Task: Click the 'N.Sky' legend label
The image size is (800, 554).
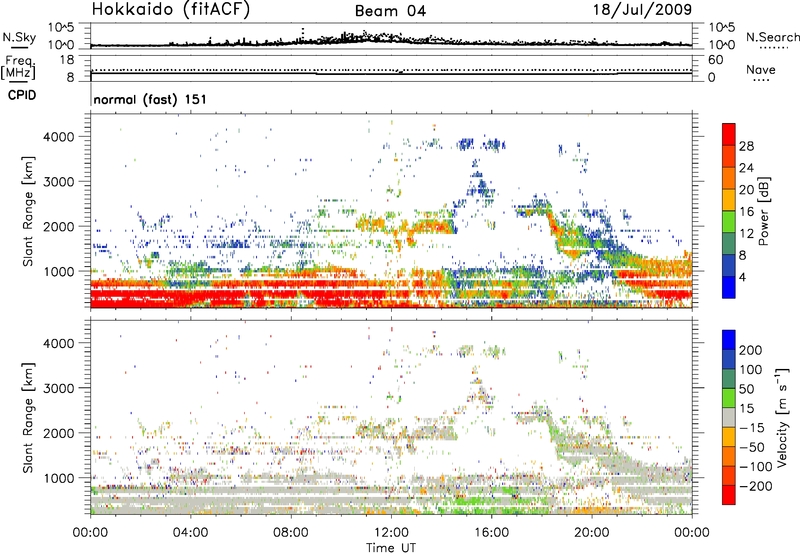Action: click(19, 37)
